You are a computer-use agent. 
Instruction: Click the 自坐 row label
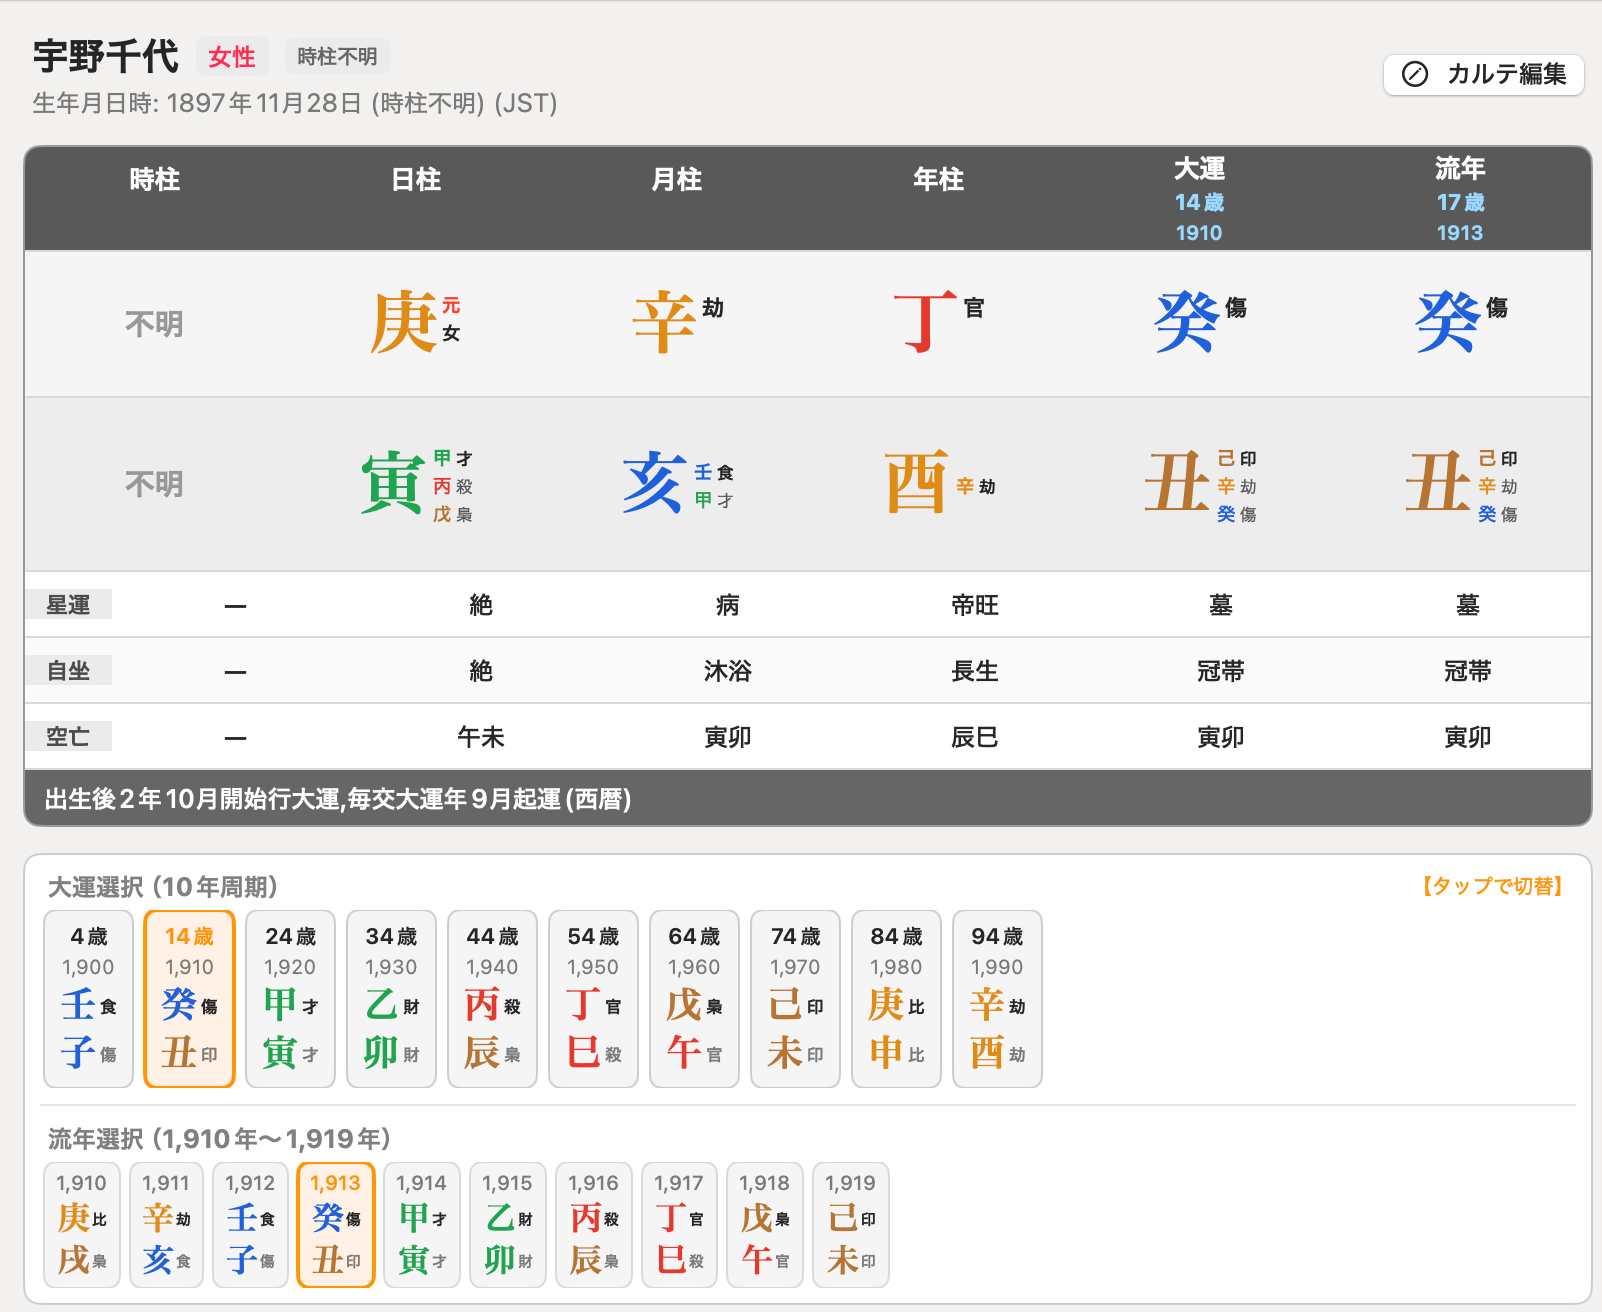coord(68,671)
